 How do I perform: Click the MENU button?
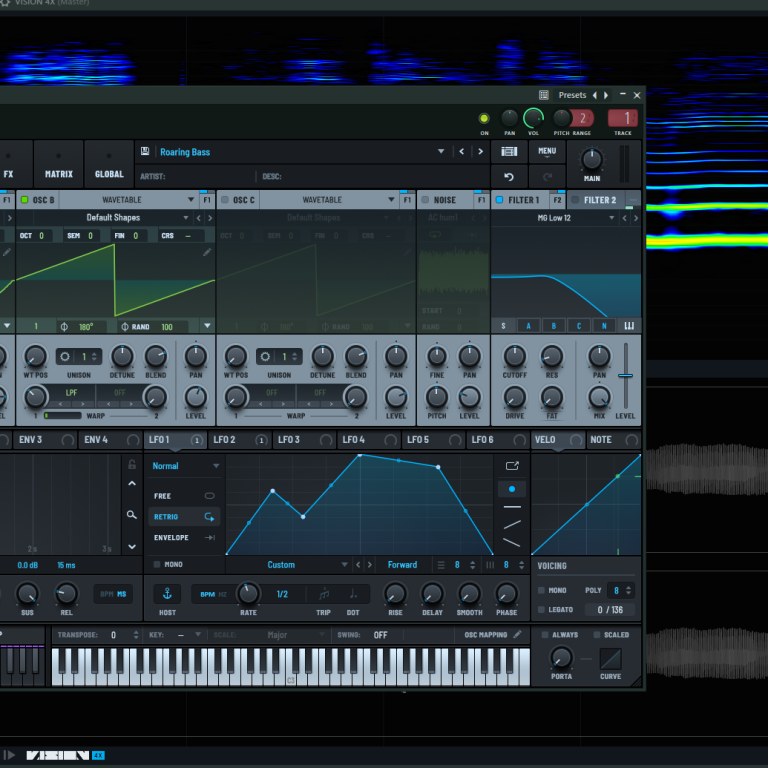(546, 152)
